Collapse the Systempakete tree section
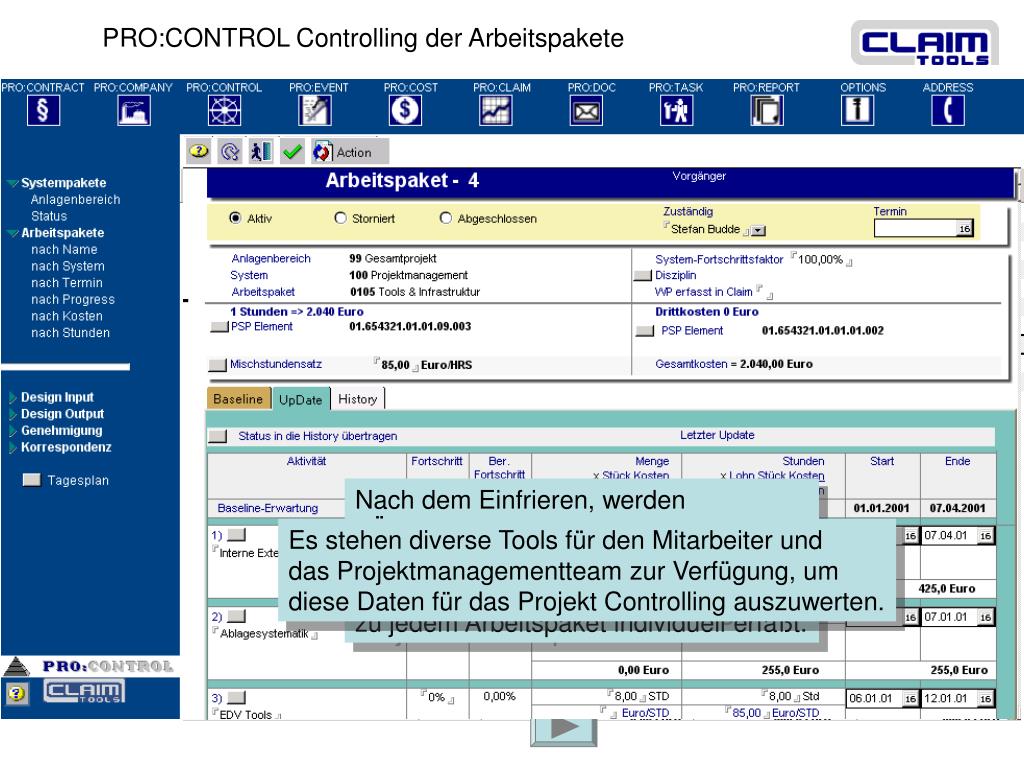 [x=12, y=184]
